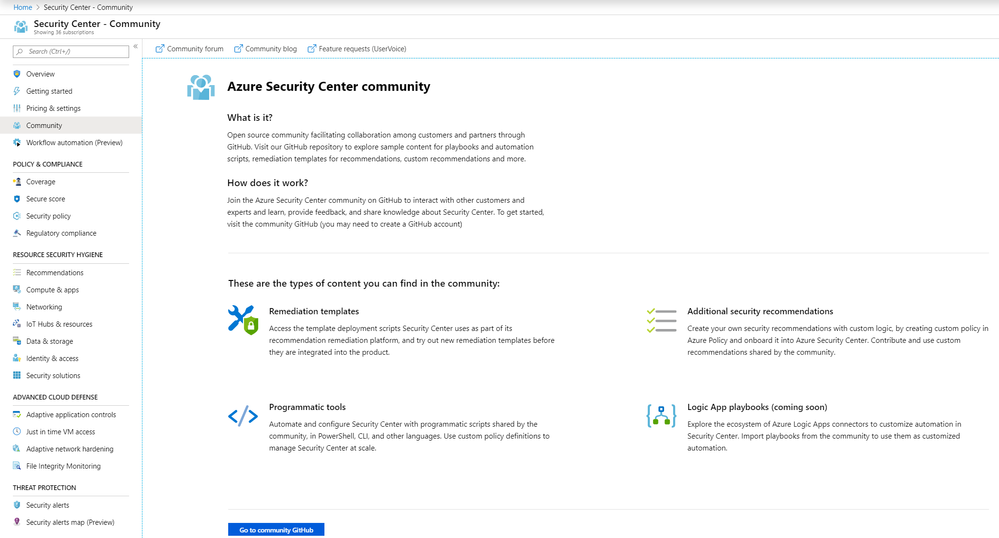The image size is (999, 538).
Task: Open the Community forum link
Action: click(189, 48)
